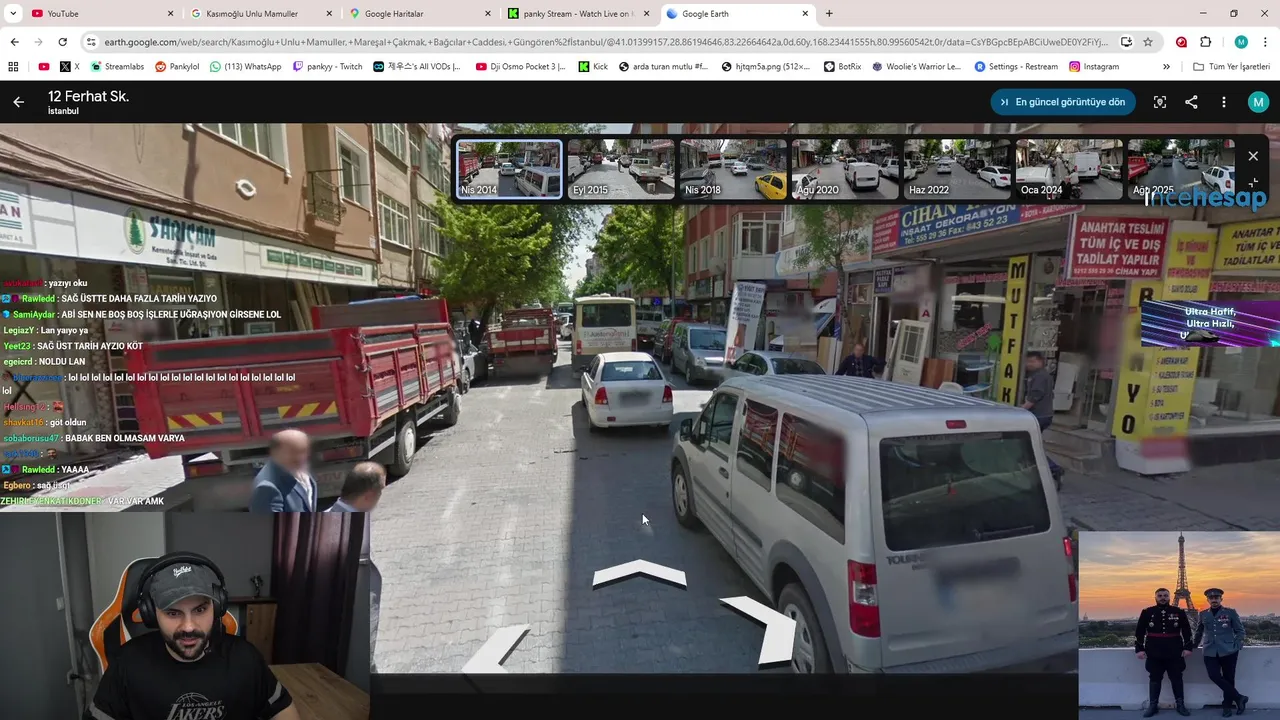
Task: Click the install app icon in address bar
Action: [x=1126, y=42]
